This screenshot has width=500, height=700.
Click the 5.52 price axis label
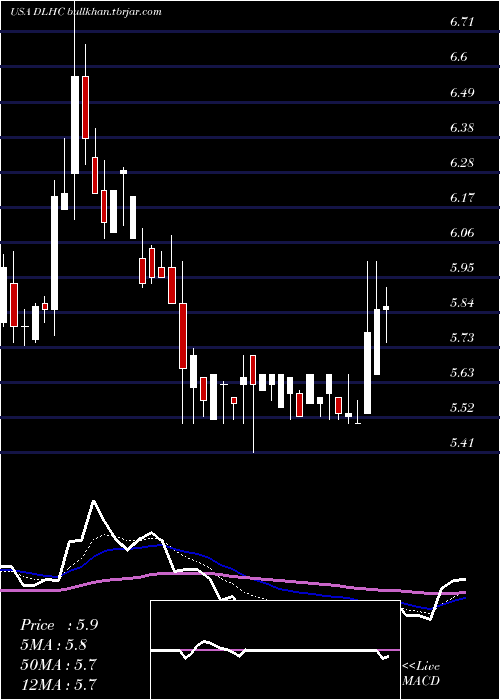tap(462, 408)
